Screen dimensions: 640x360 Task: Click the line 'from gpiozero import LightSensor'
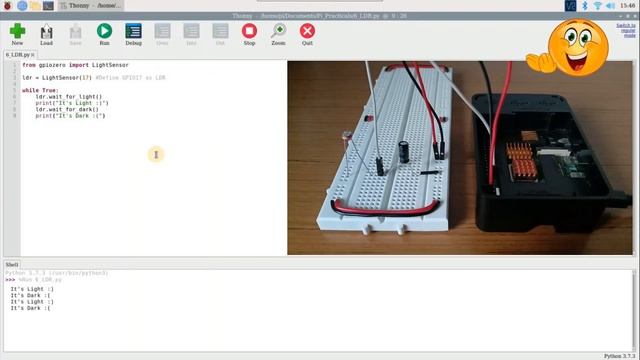point(76,65)
